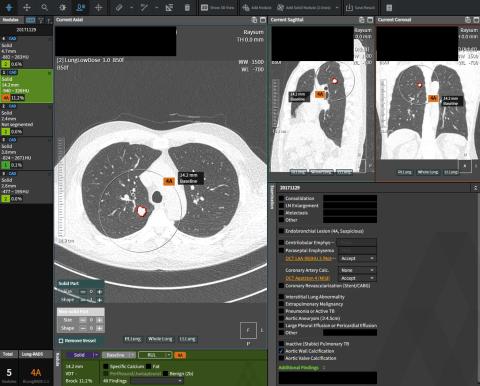Click the DCT Agatston orange link
480x386 pixels.
coord(307,278)
